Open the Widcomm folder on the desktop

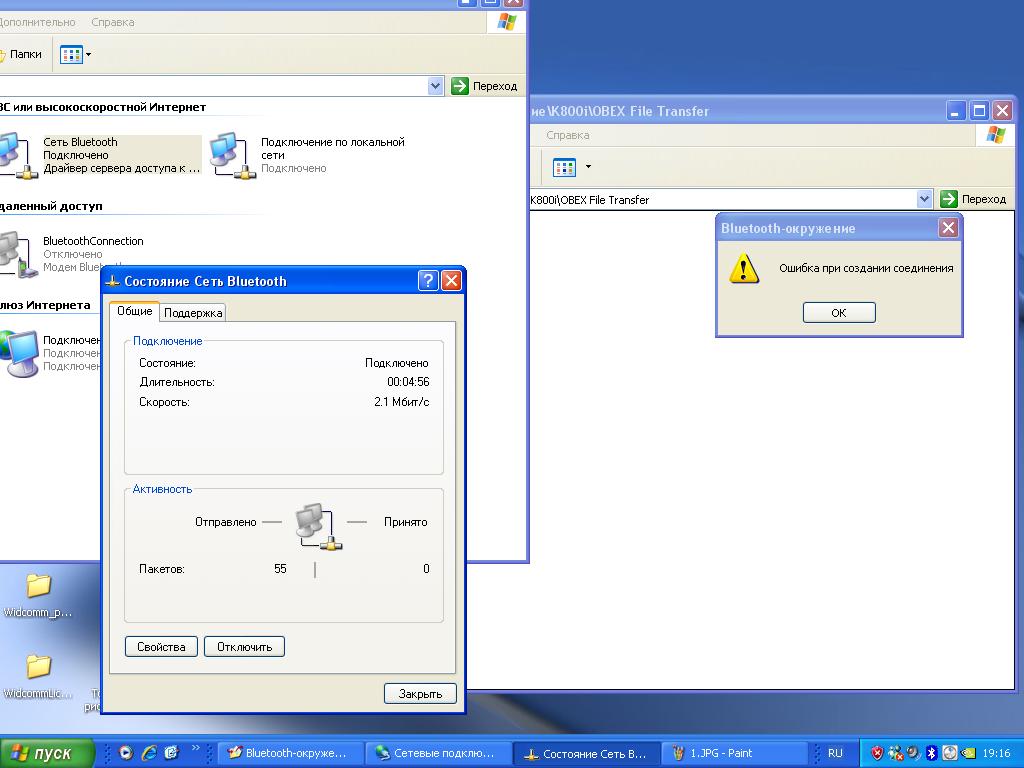click(x=38, y=585)
